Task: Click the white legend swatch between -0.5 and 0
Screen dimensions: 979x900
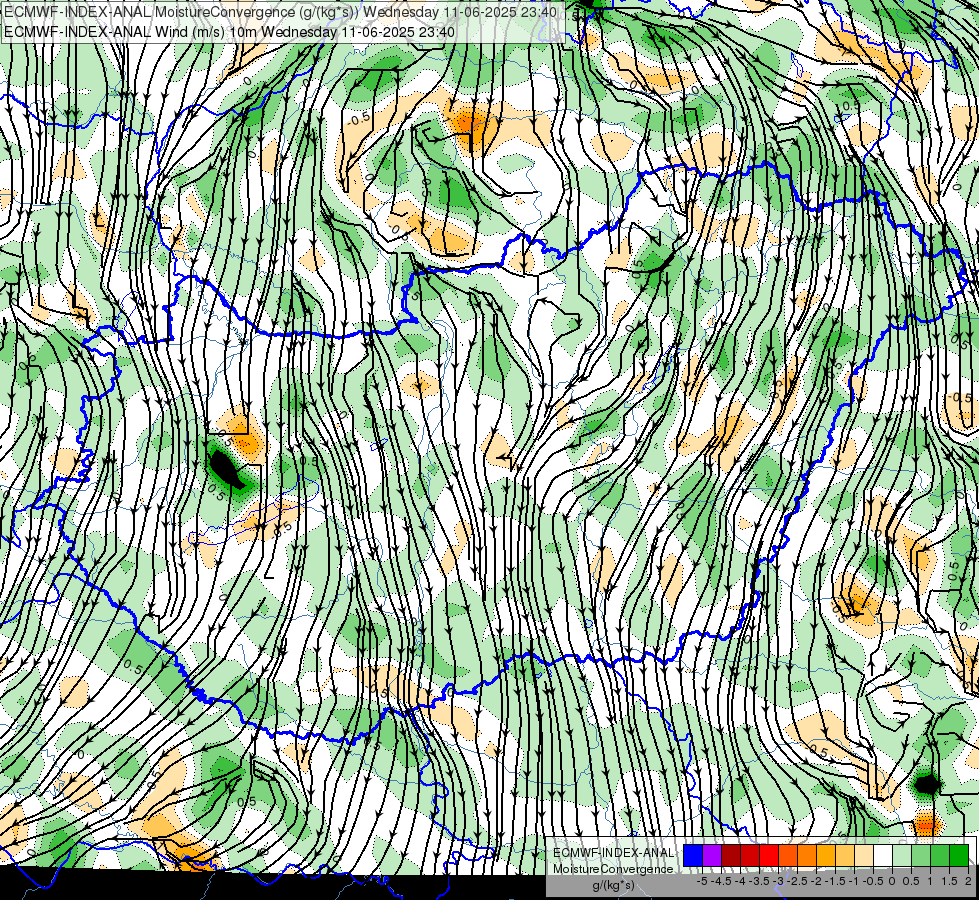Action: (883, 856)
